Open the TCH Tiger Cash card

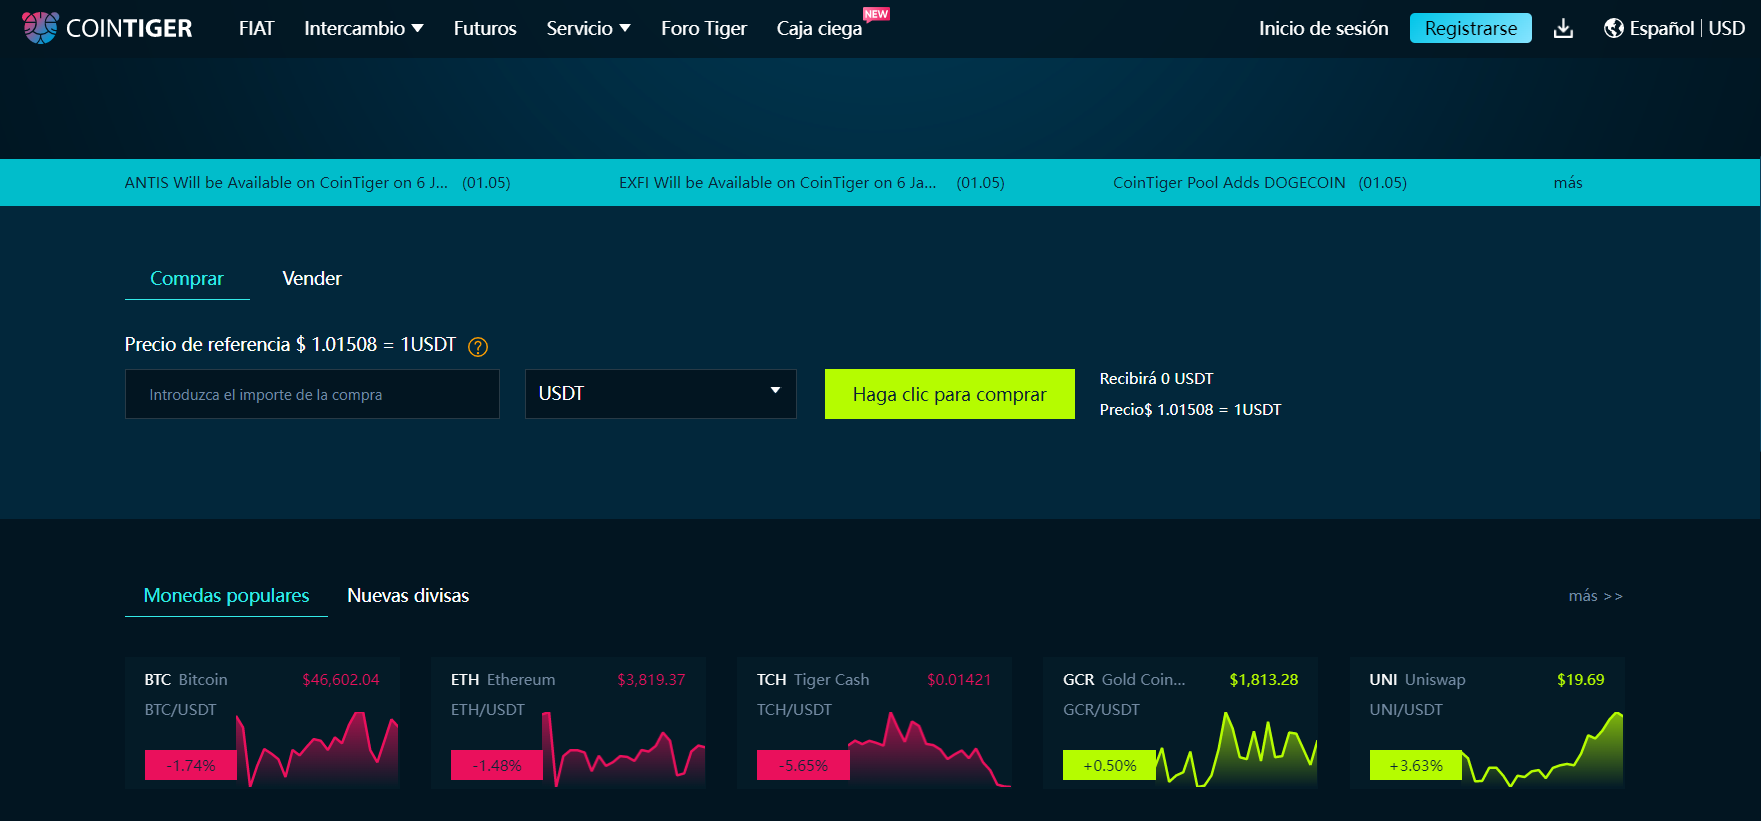(x=874, y=723)
